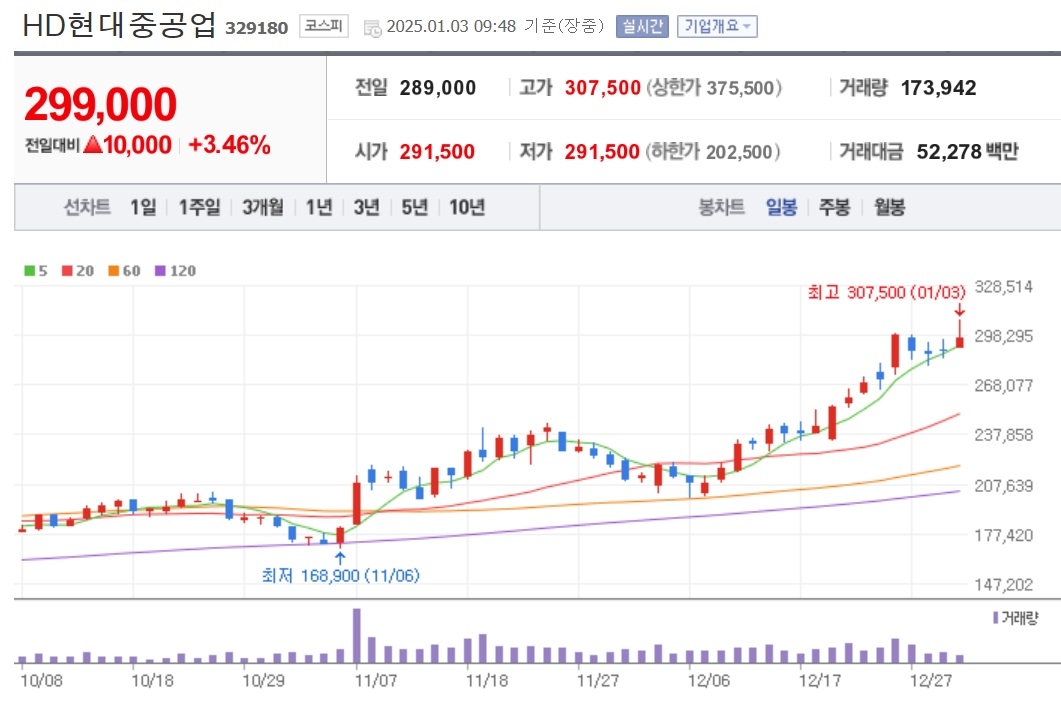
Task: Click the red 20-day moving average swatch
Action: pyautogui.click(x=67, y=271)
